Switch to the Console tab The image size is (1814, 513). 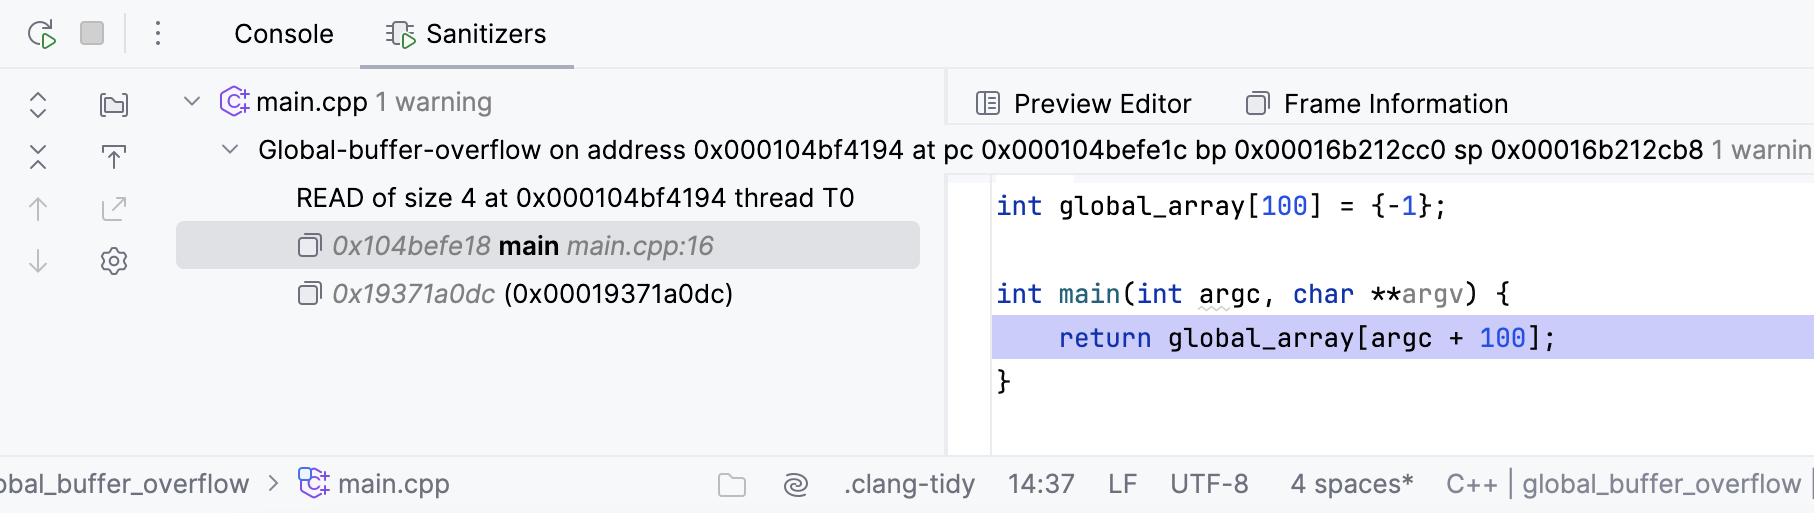283,34
